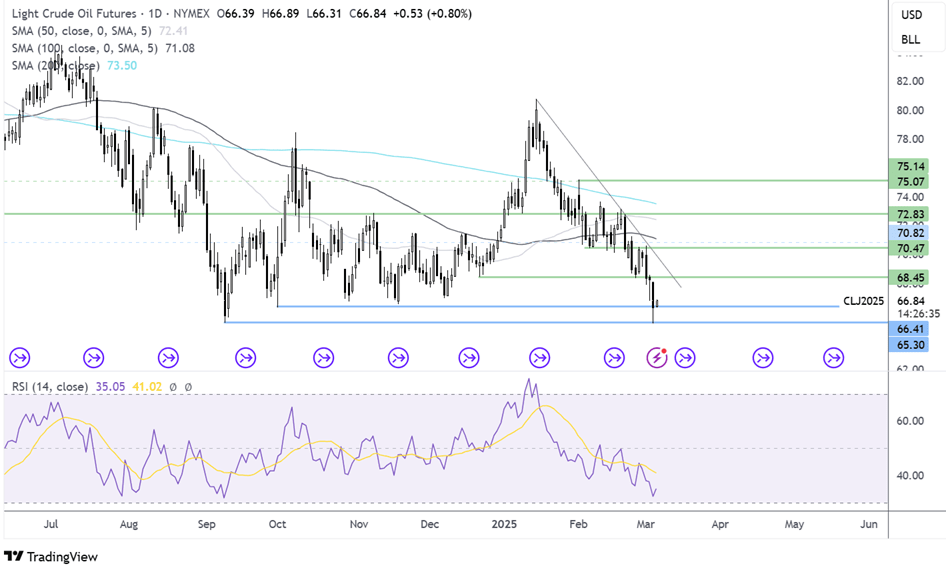The image size is (946, 571).
Task: Click the RSI 40.00 axis value
Action: click(910, 476)
